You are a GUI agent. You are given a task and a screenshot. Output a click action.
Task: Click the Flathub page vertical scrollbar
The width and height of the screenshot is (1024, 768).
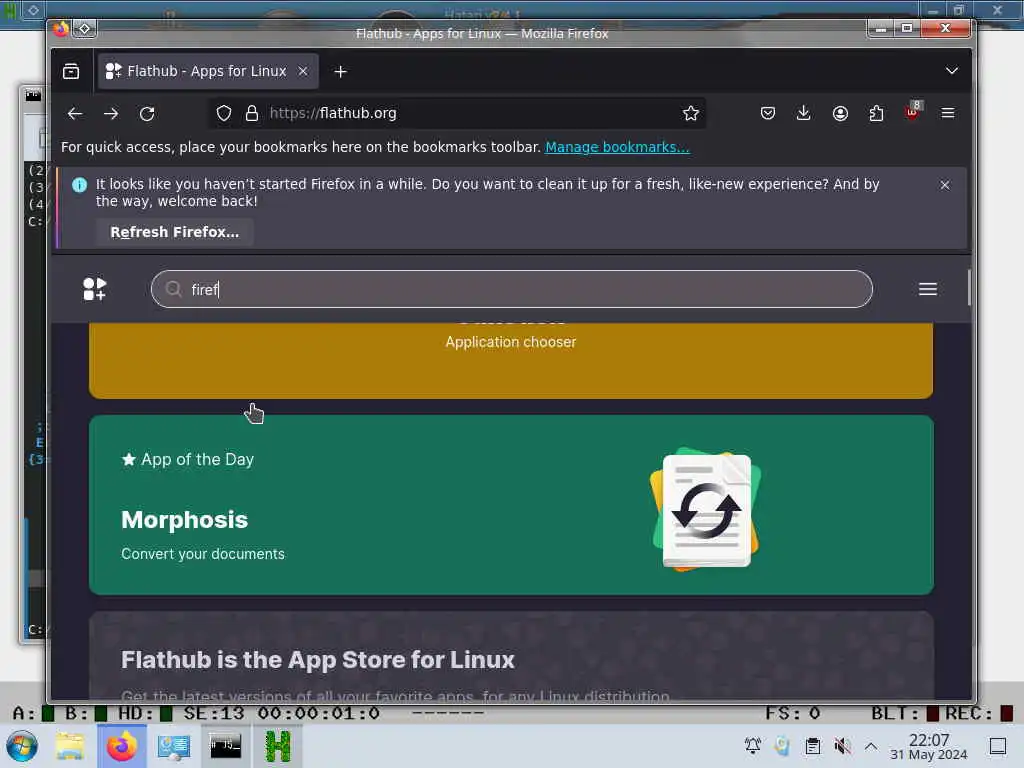969,287
